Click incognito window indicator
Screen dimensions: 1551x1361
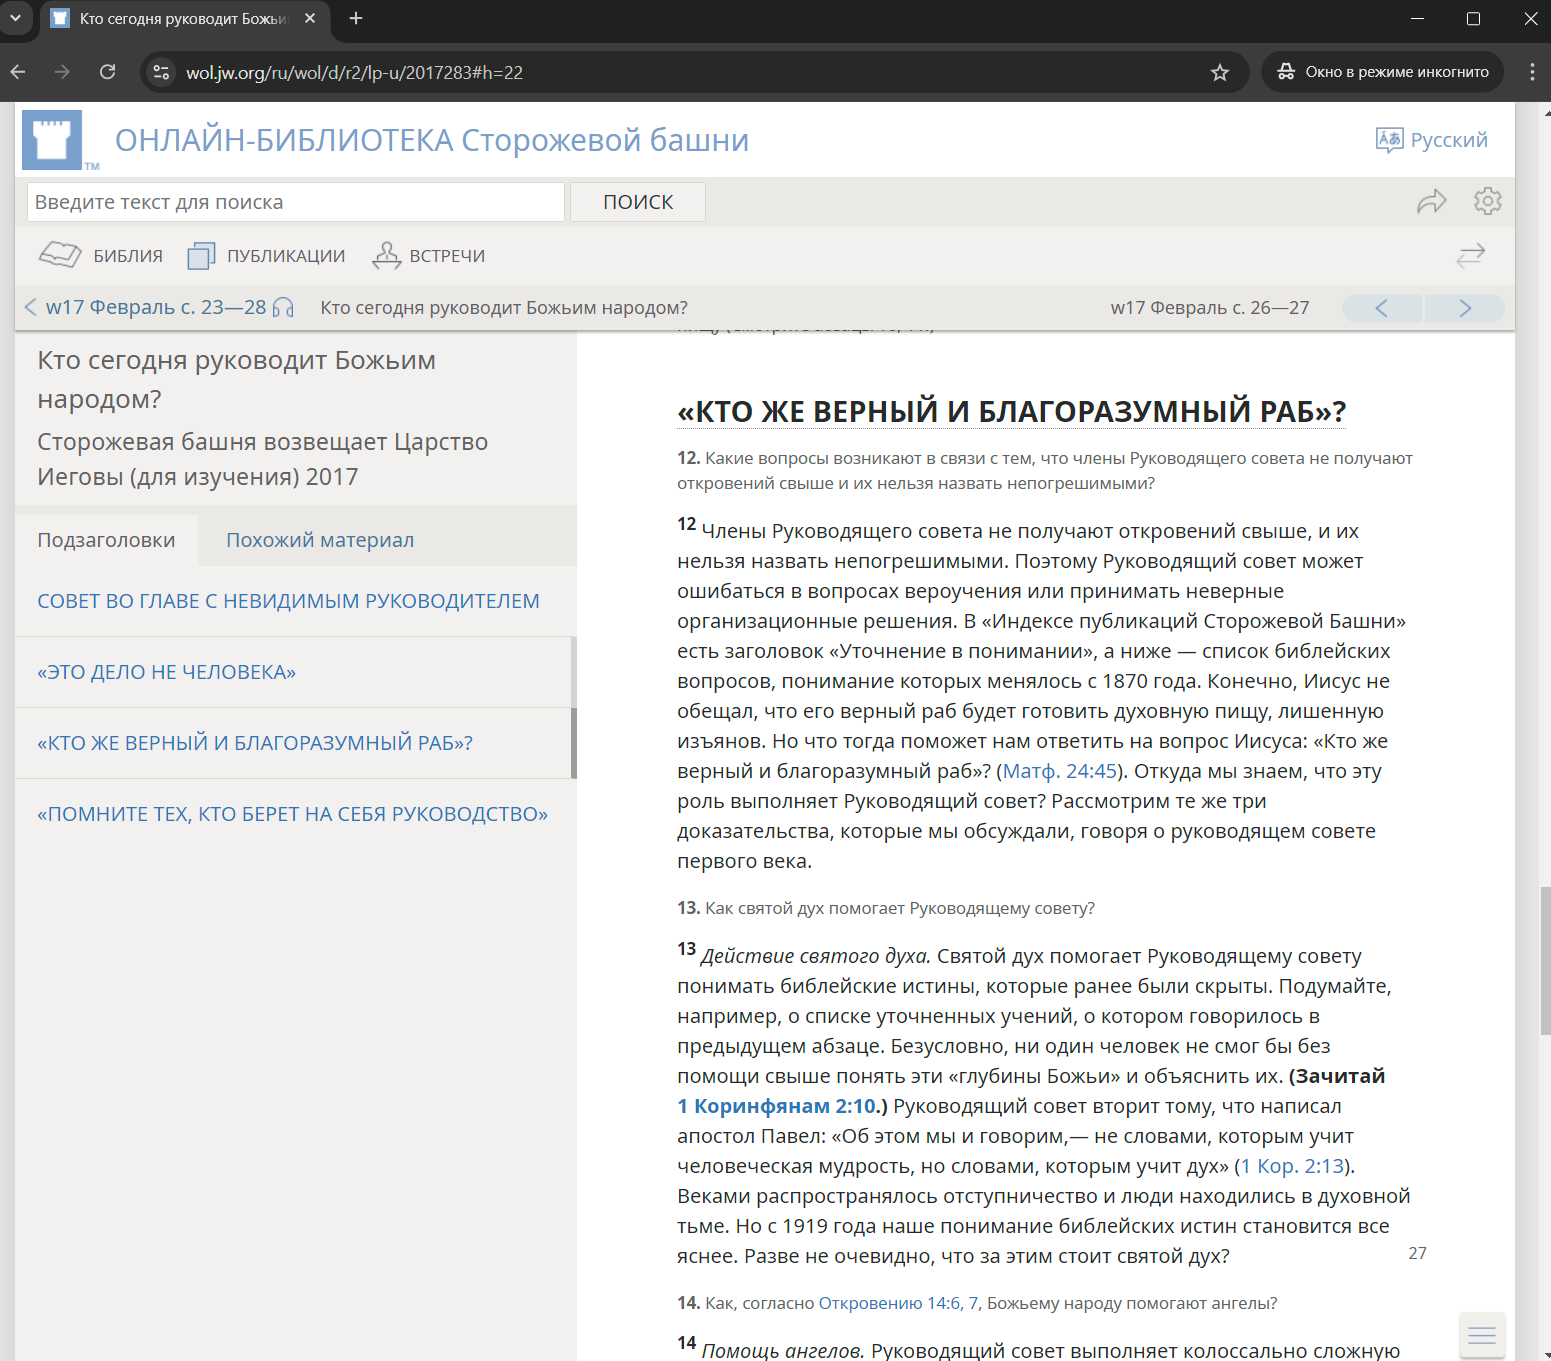click(1383, 72)
